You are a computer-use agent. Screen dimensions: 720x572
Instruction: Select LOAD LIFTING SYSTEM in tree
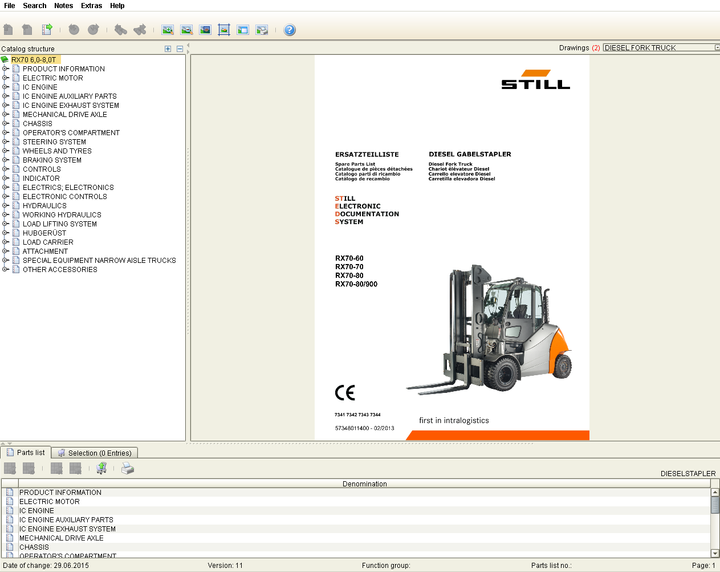tap(60, 224)
